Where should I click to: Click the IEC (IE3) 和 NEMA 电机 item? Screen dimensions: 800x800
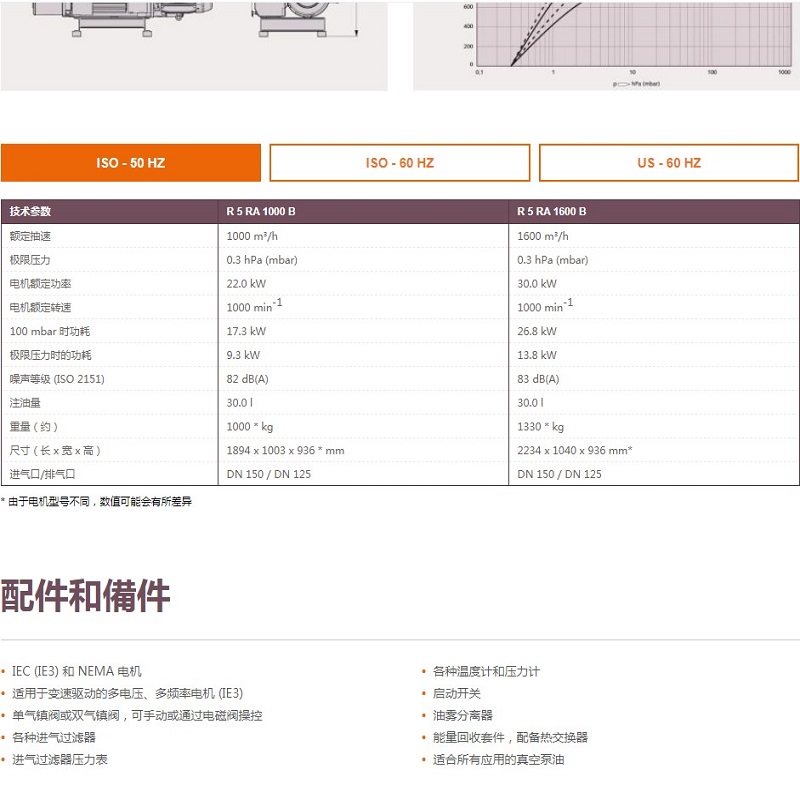point(77,671)
